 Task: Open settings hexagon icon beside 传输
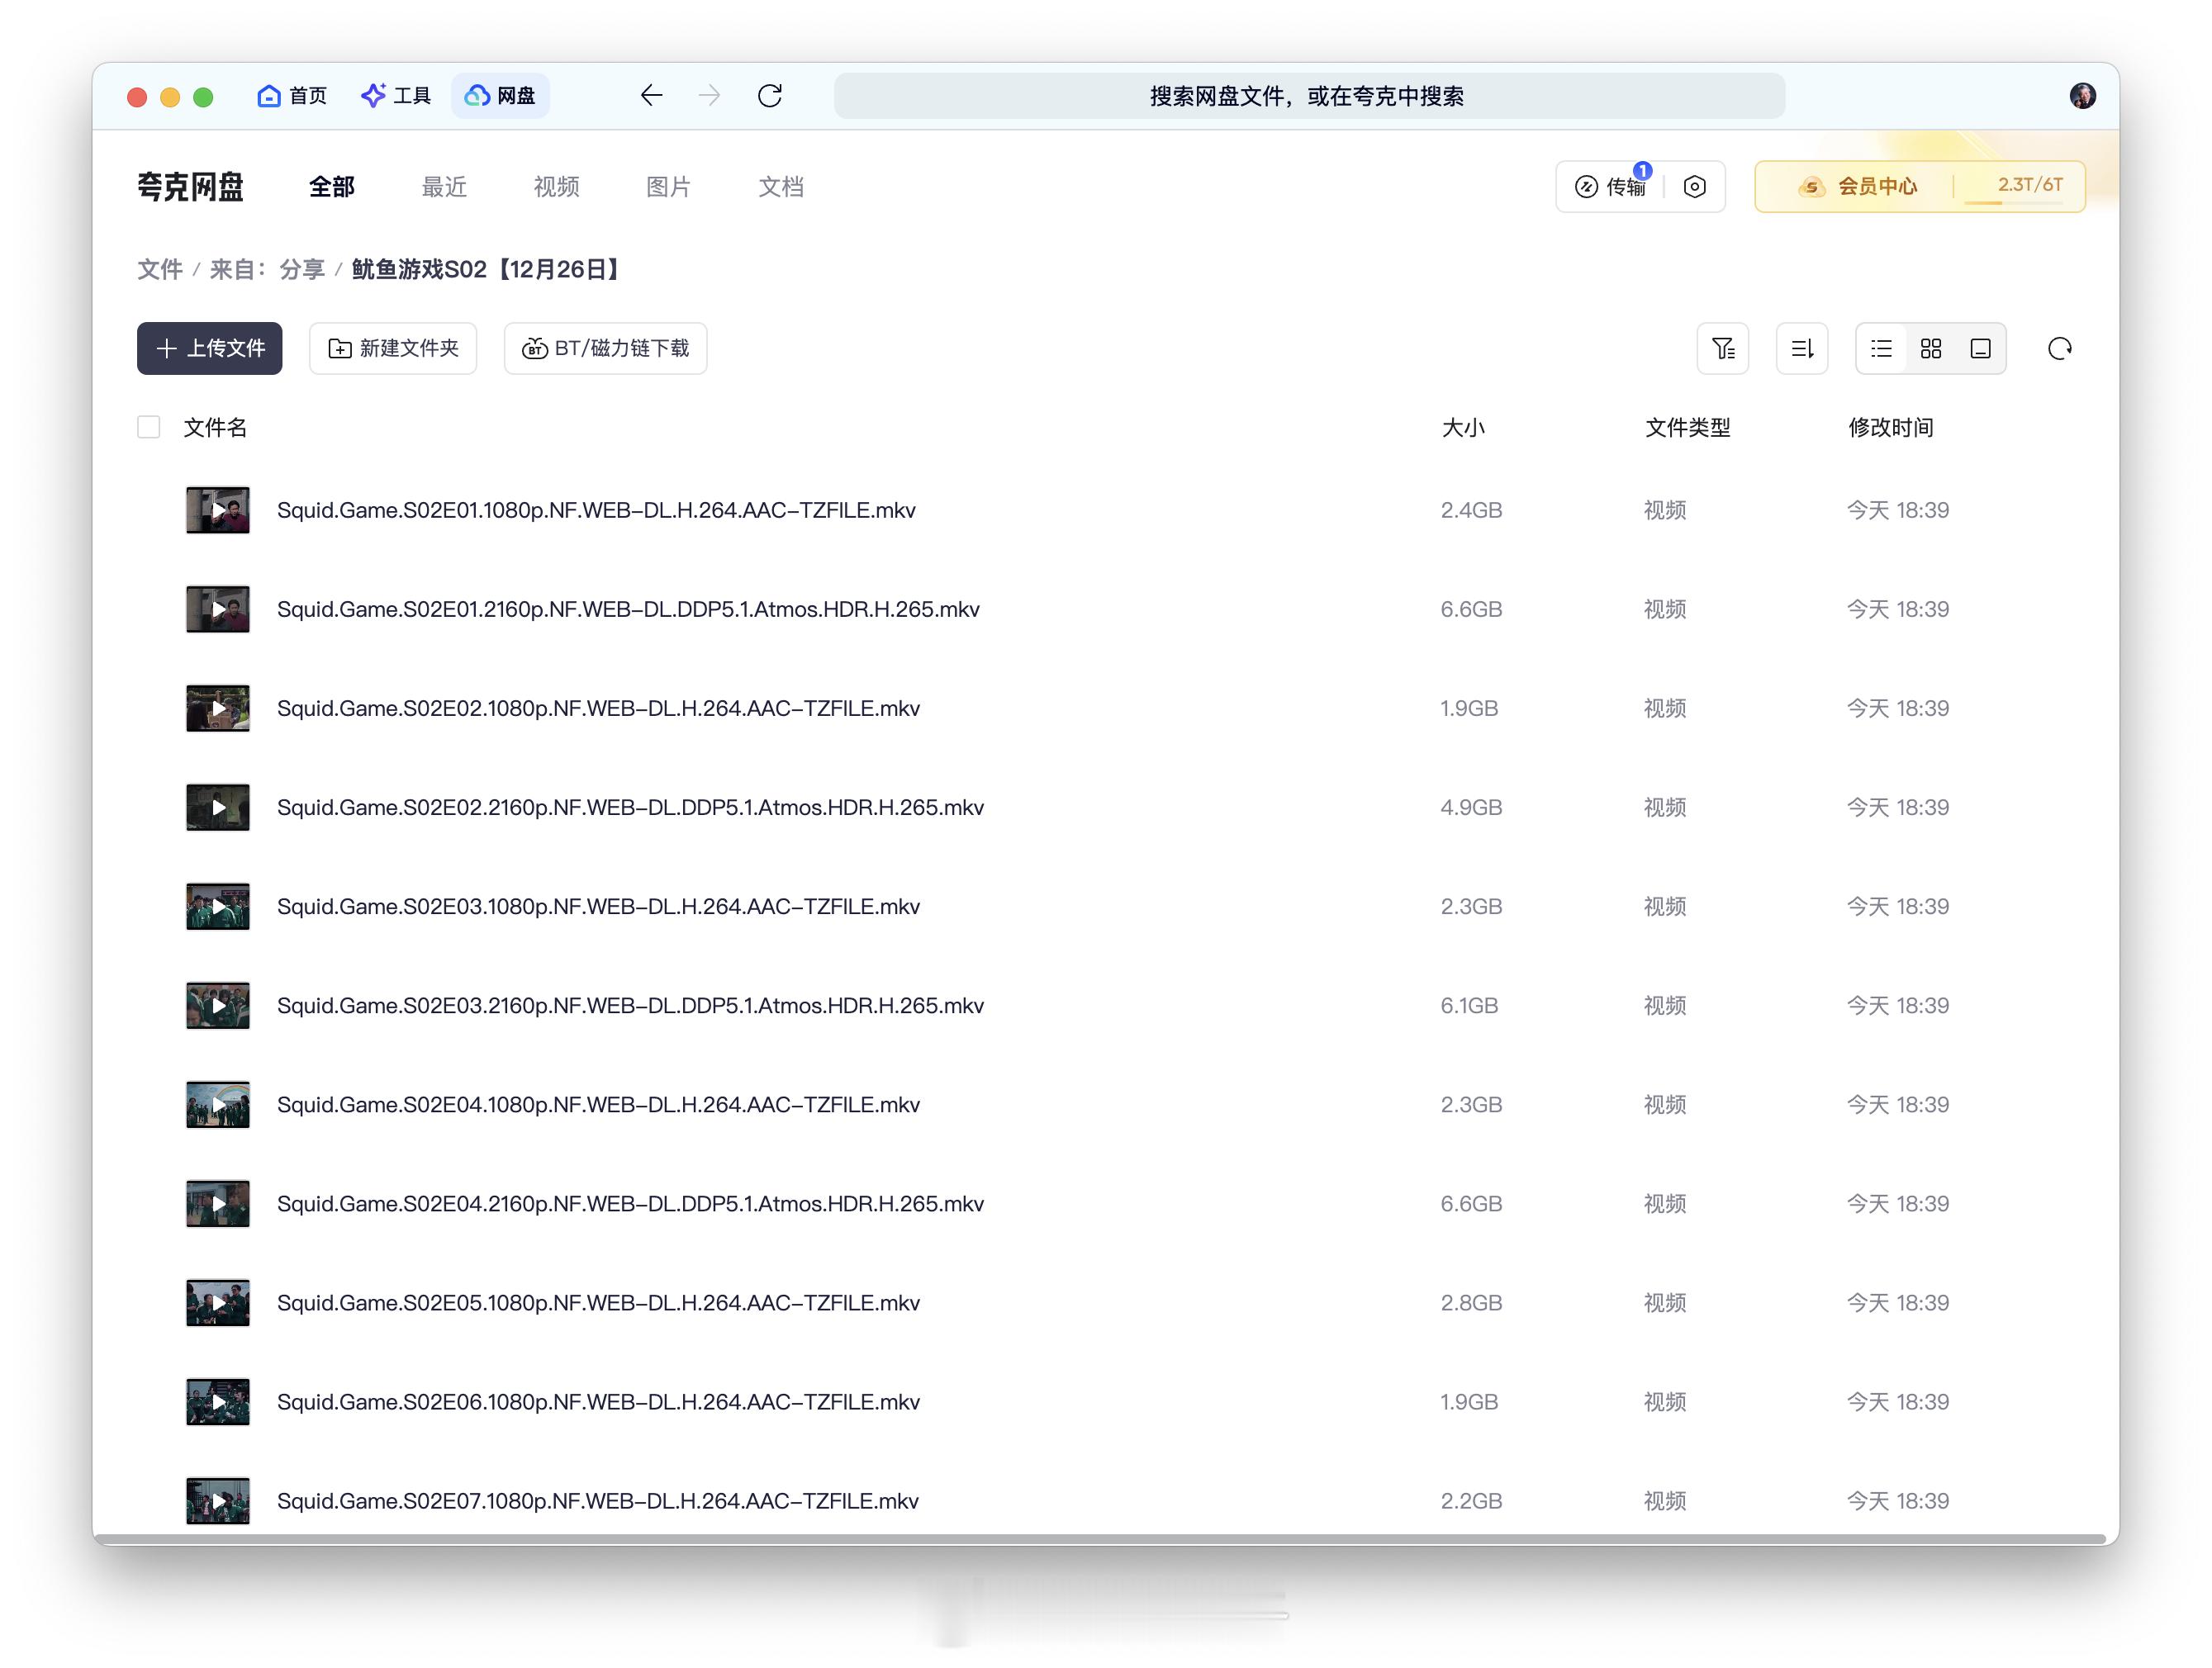[1694, 187]
